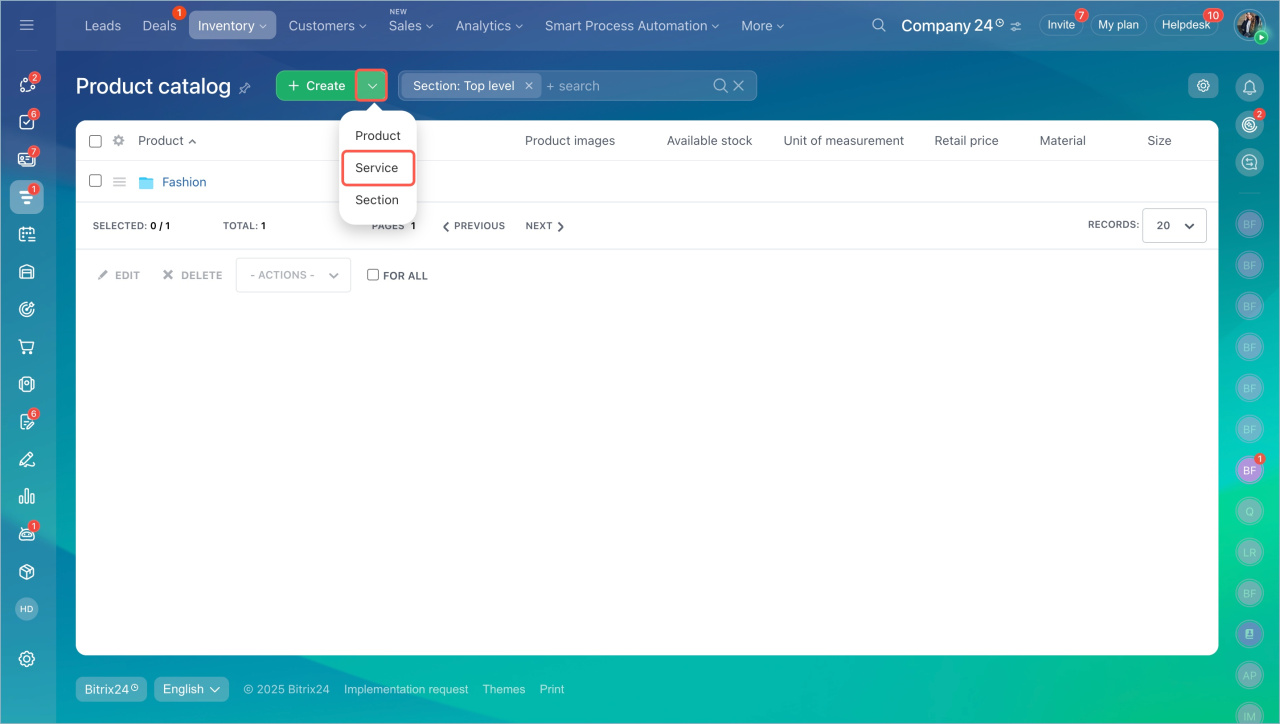Viewport: 1280px width, 724px height.
Task: Clear the search field with X icon
Action: [739, 86]
